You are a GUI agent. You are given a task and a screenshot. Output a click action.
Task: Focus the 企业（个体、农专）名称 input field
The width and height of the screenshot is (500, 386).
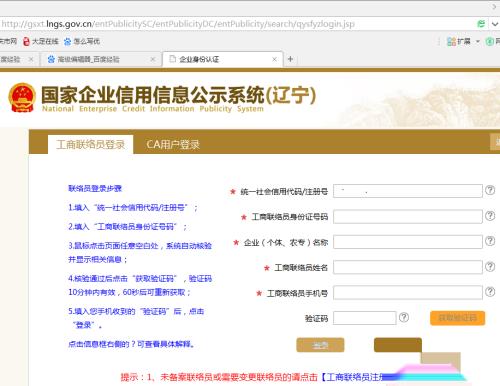(x=408, y=242)
